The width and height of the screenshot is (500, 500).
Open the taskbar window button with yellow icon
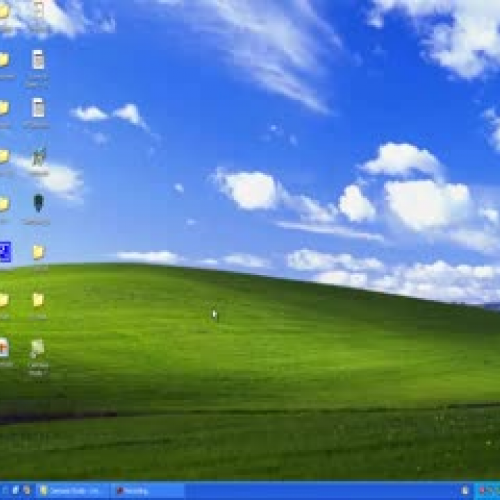(73, 491)
